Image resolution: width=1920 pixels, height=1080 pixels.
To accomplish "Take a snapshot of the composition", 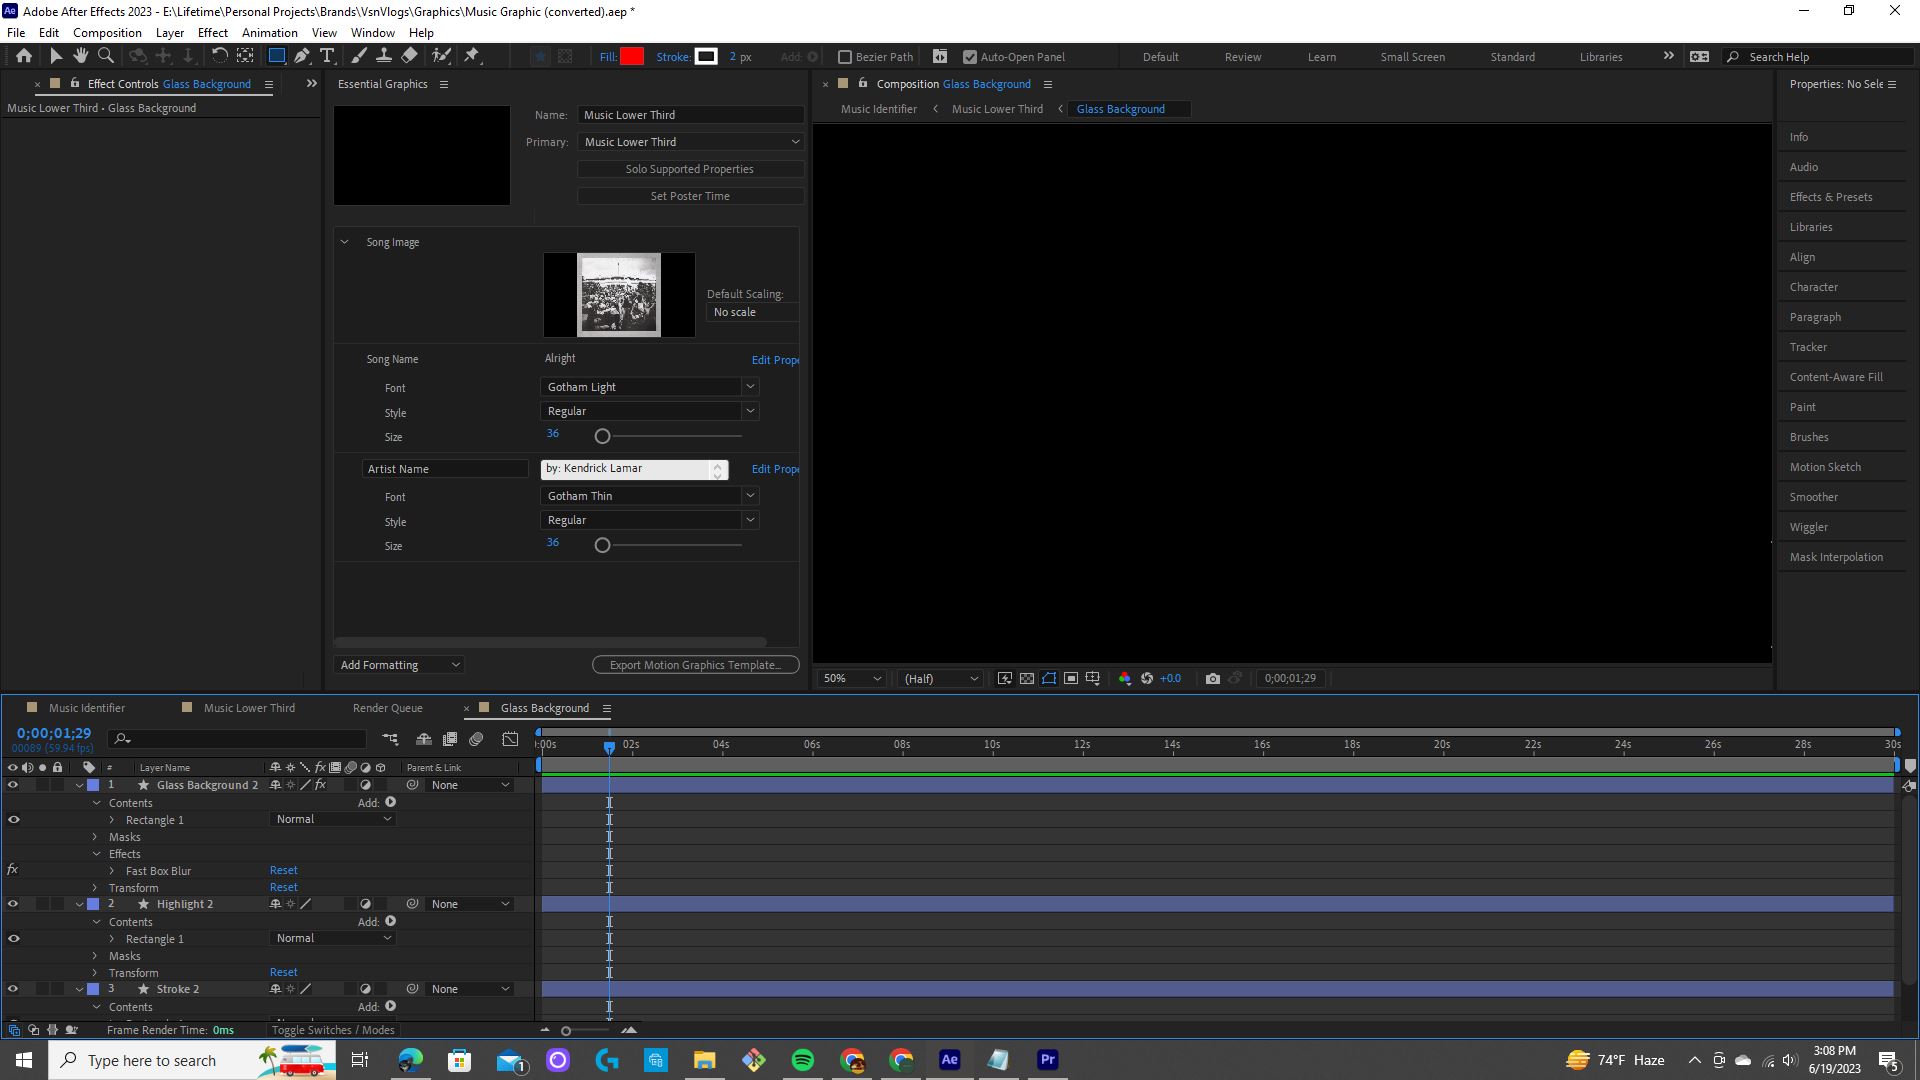I will click(x=1213, y=678).
